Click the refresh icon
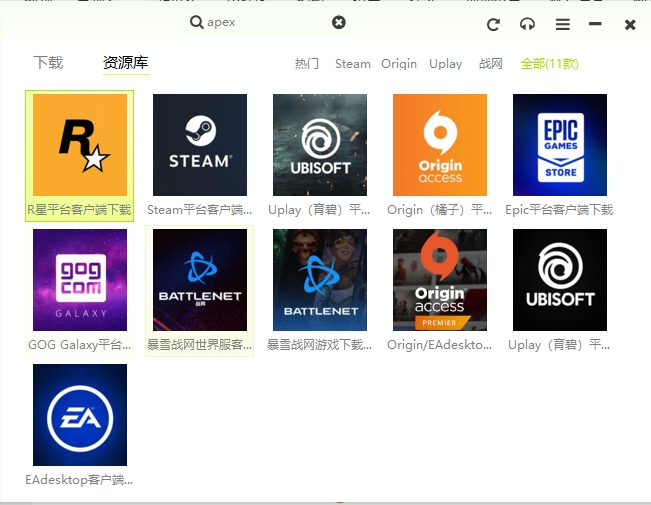 pyautogui.click(x=493, y=25)
